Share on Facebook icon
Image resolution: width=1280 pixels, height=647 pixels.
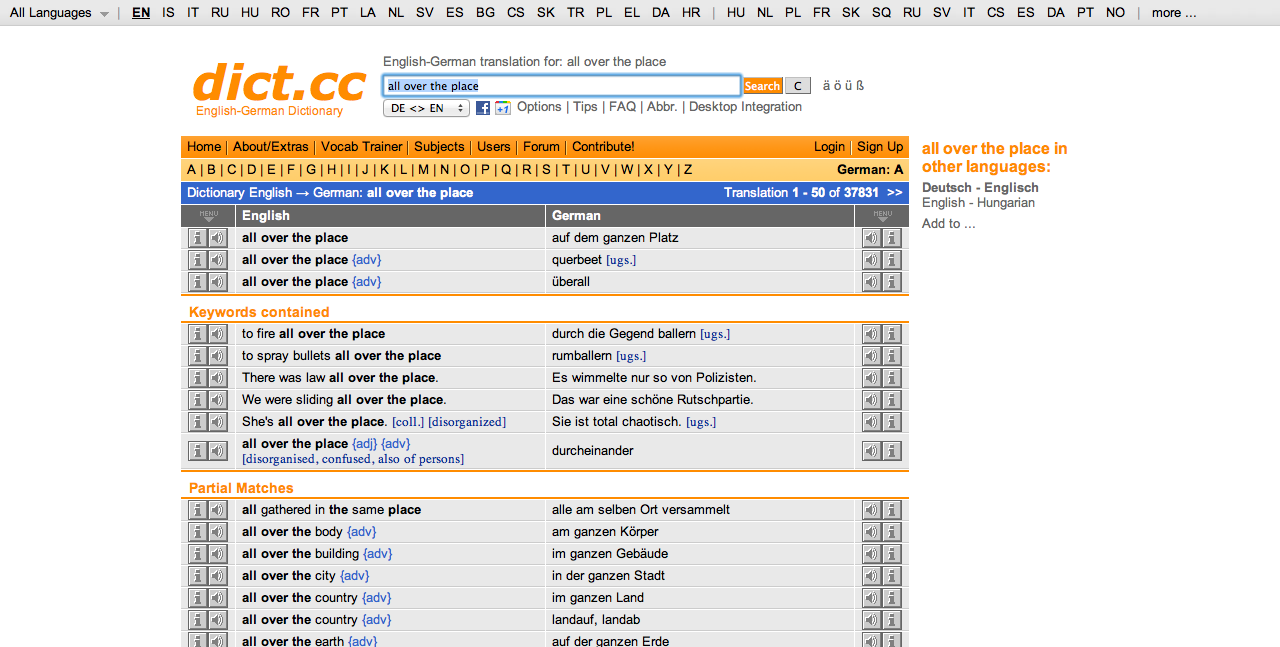coord(483,108)
